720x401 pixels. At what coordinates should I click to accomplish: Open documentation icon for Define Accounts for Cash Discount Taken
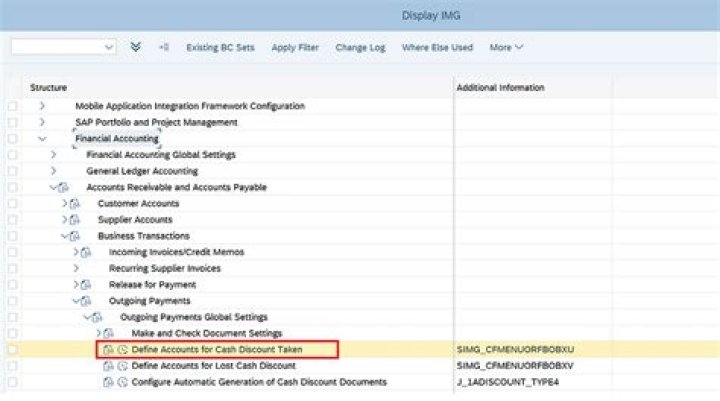[108, 350]
